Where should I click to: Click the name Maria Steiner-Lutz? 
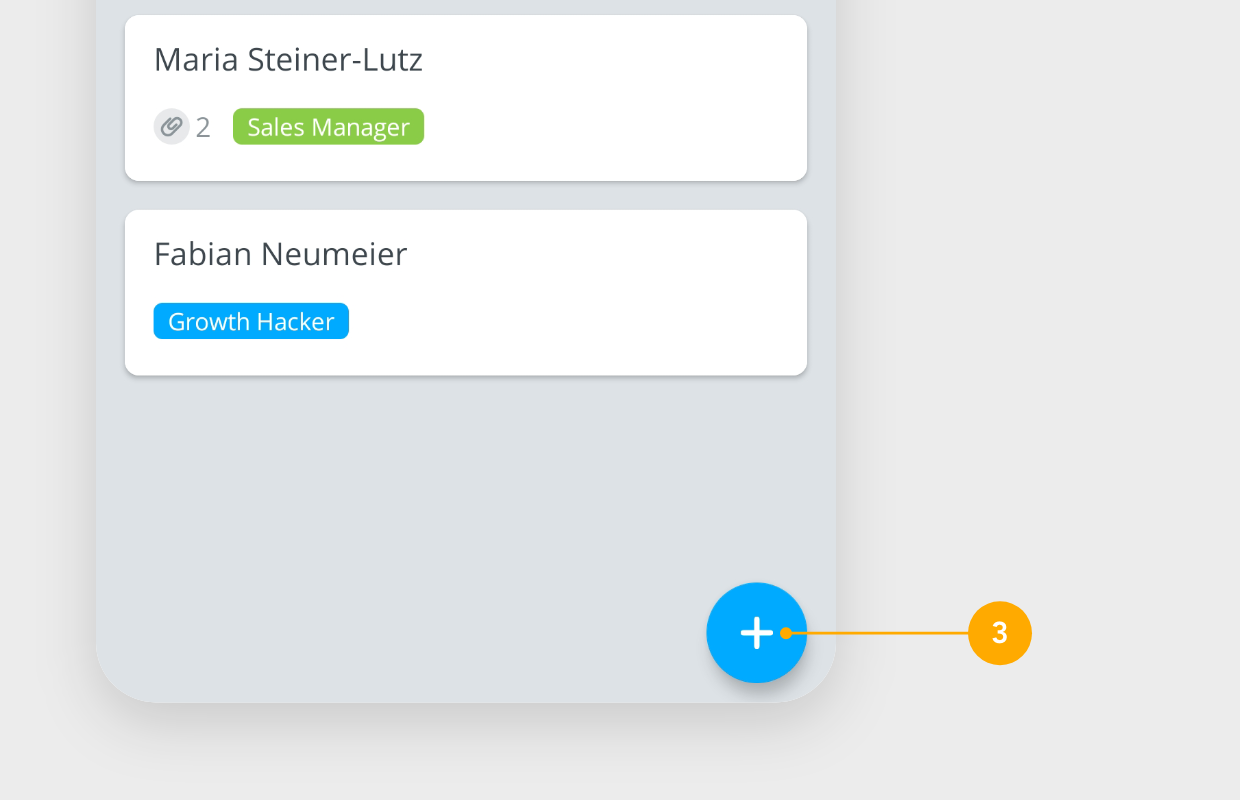(287, 59)
